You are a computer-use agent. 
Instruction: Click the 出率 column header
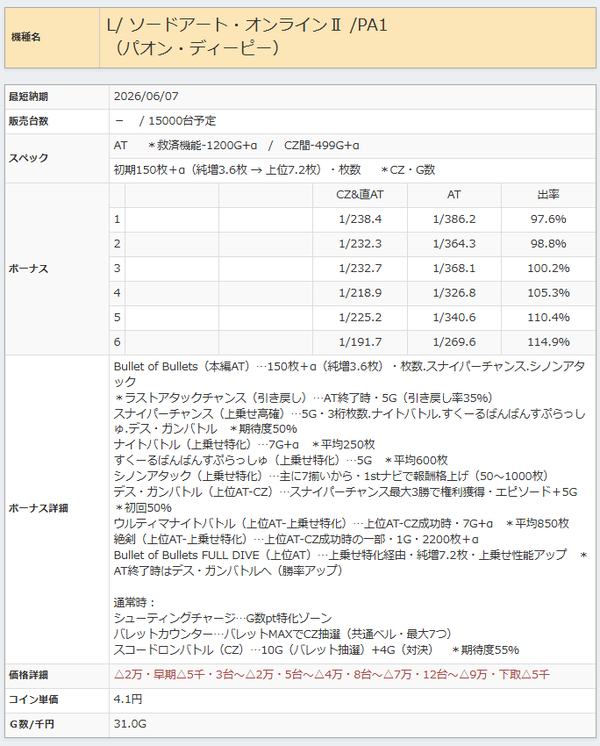click(x=548, y=195)
